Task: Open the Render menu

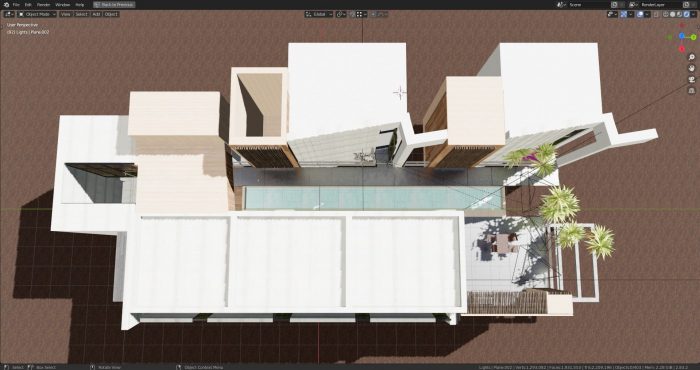Action: pyautogui.click(x=43, y=4)
